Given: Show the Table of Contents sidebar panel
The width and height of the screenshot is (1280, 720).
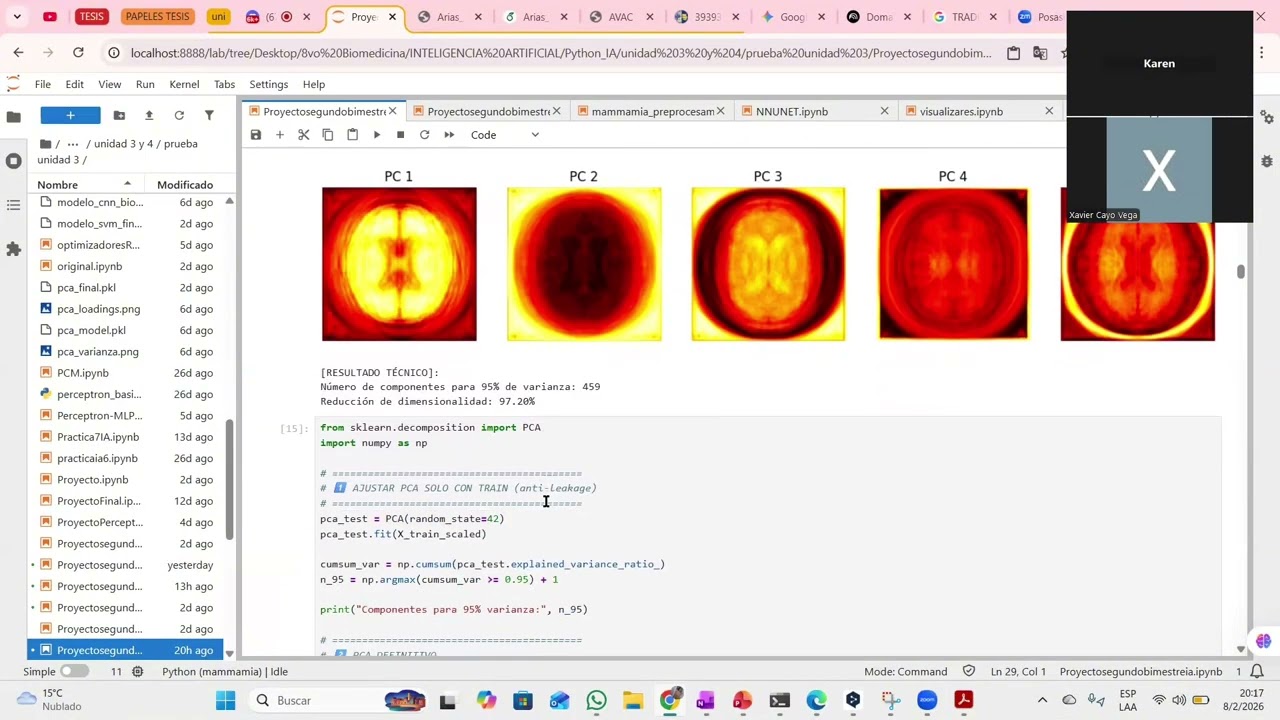Looking at the screenshot, I should (14, 205).
